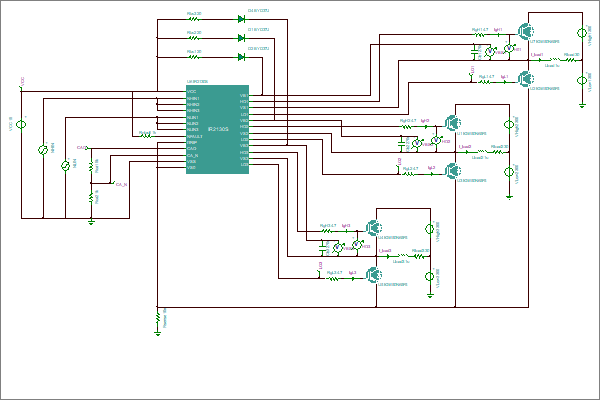Select the NLIN pulse source symbol
This screenshot has height=400, width=600.
pos(65,166)
